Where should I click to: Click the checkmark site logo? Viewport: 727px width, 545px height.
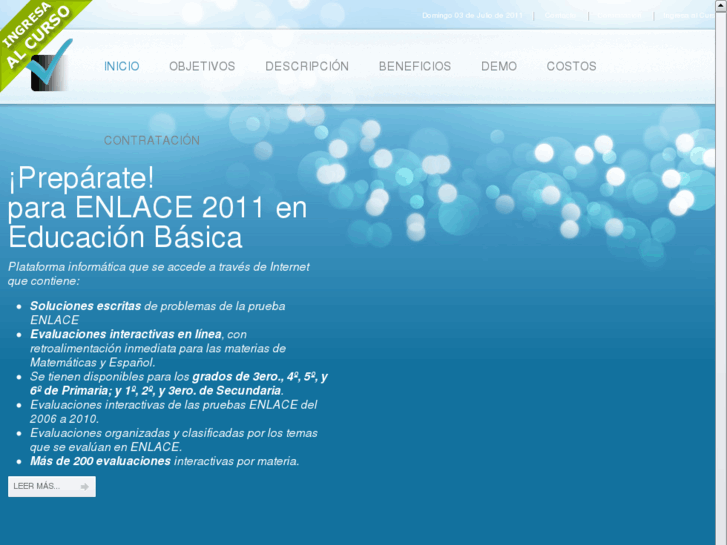50,65
